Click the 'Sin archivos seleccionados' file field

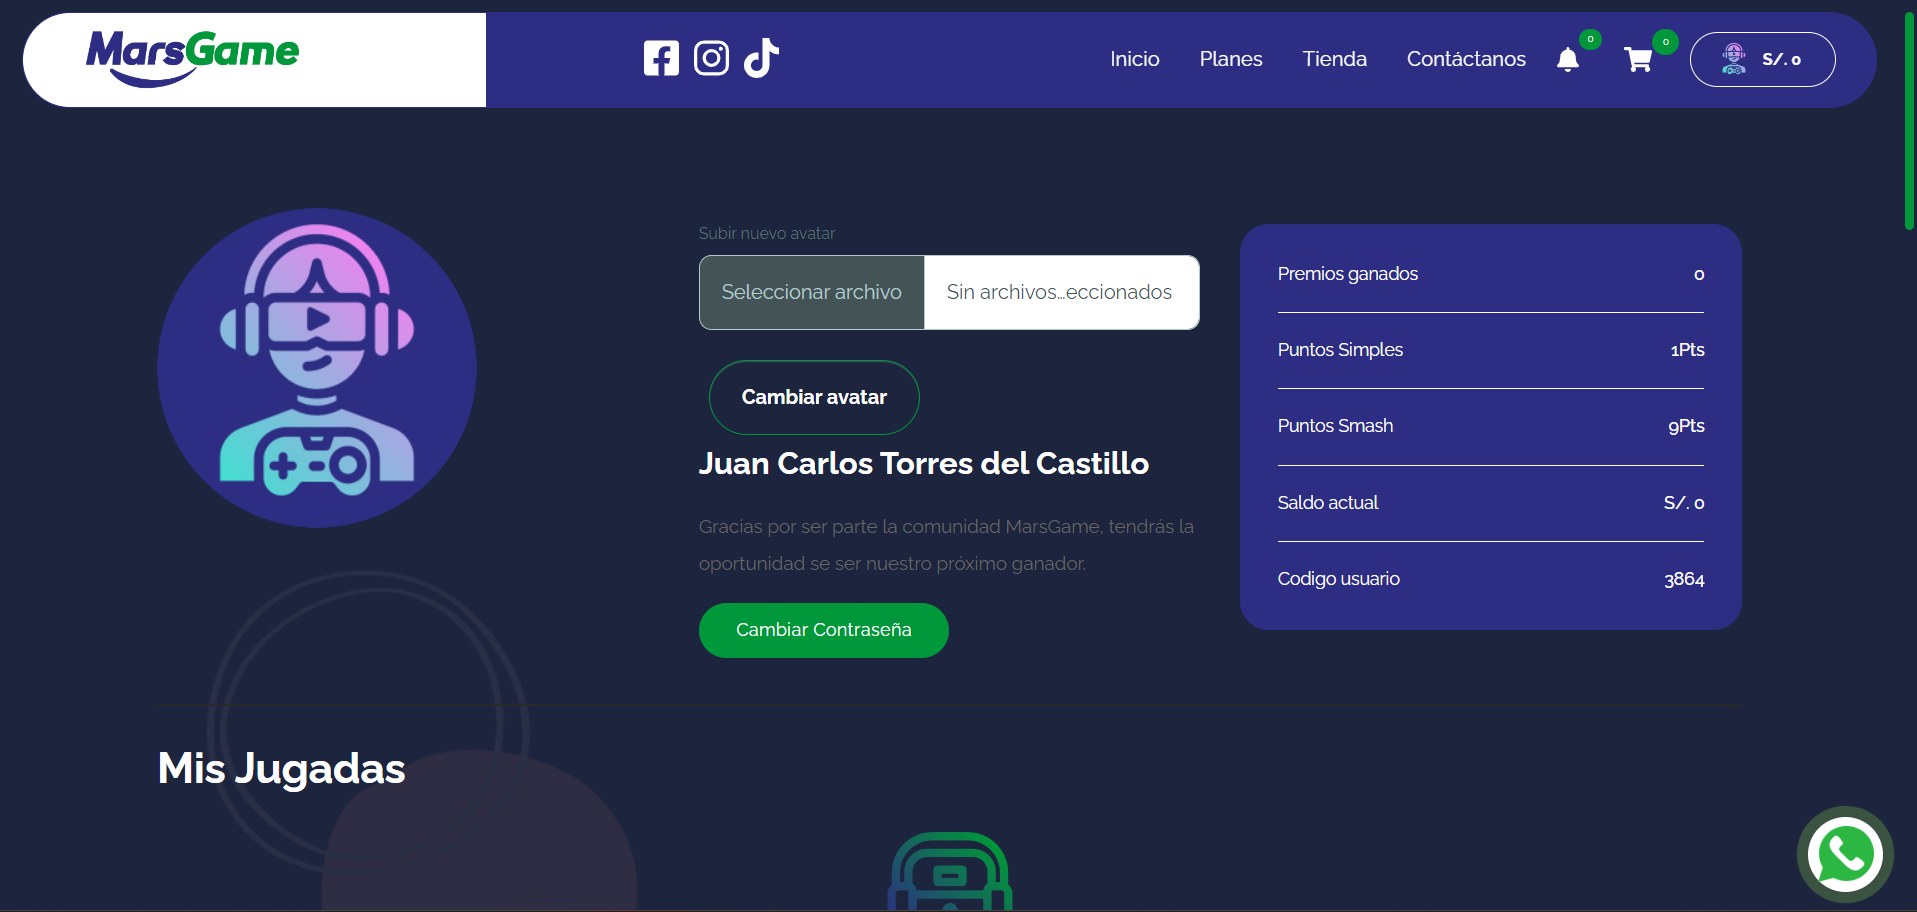point(1061,292)
